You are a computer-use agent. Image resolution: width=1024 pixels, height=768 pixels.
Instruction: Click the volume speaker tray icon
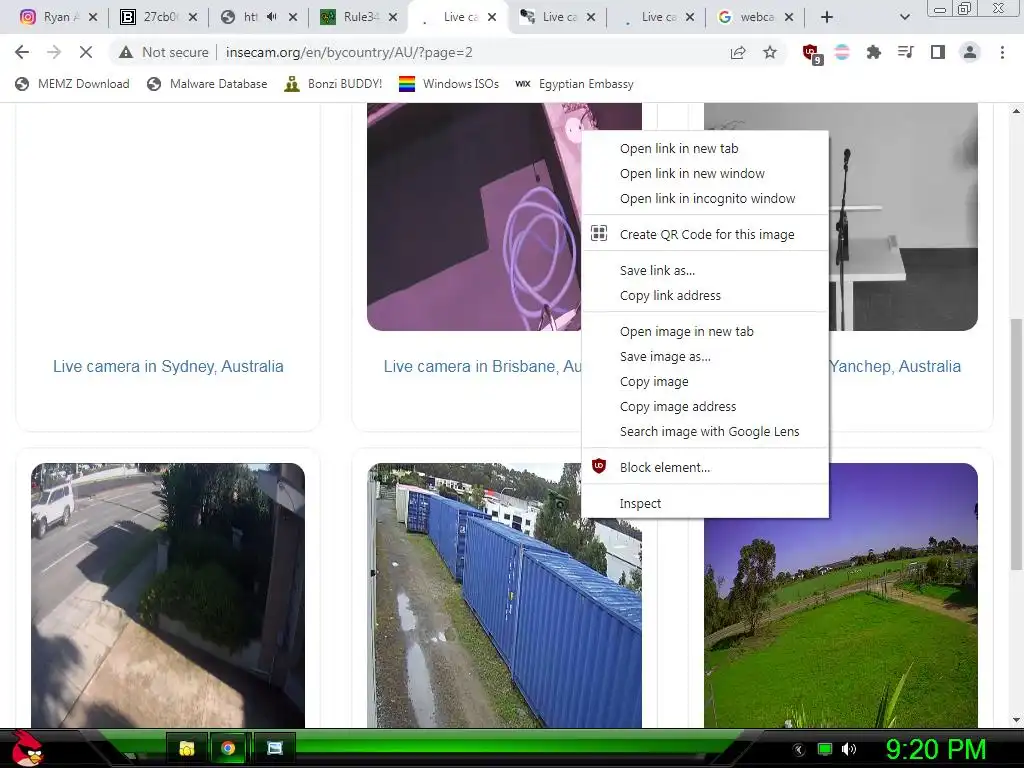click(x=848, y=749)
